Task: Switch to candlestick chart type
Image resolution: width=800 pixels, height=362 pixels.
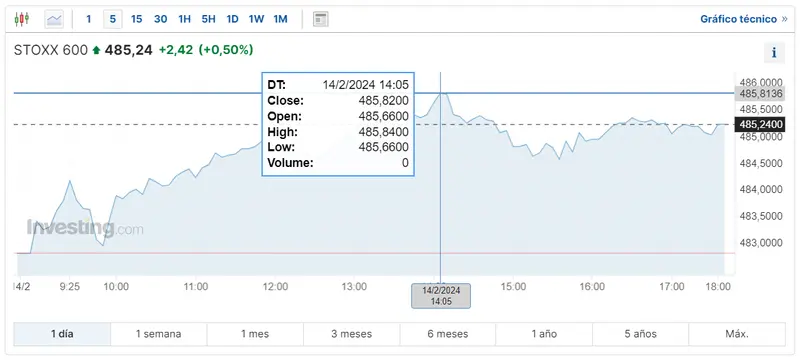Action: tap(22, 19)
